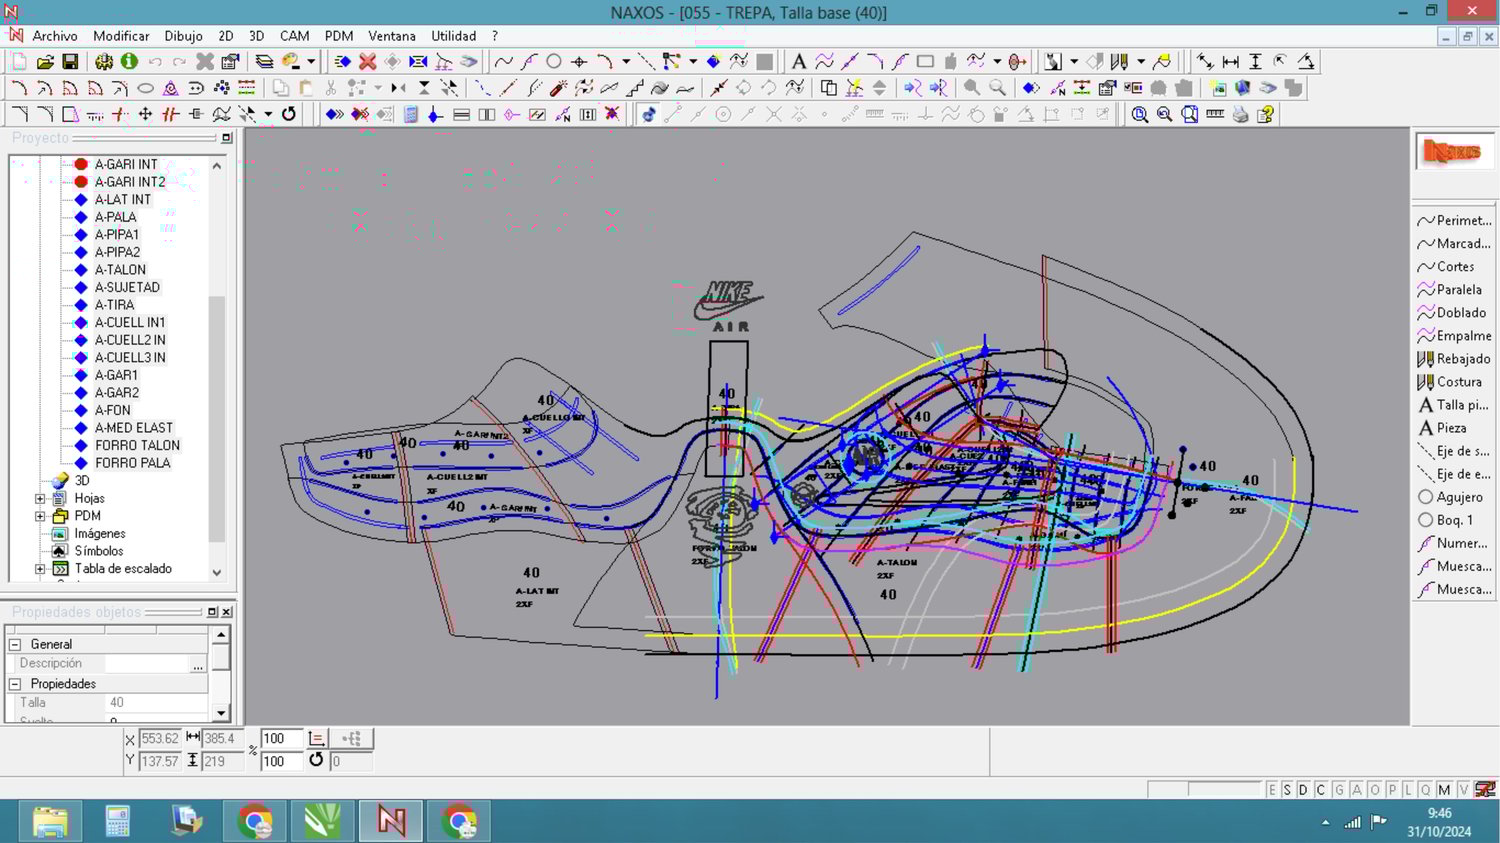Click the Descripción ellipsis button
This screenshot has width=1500, height=843.
tap(198, 664)
